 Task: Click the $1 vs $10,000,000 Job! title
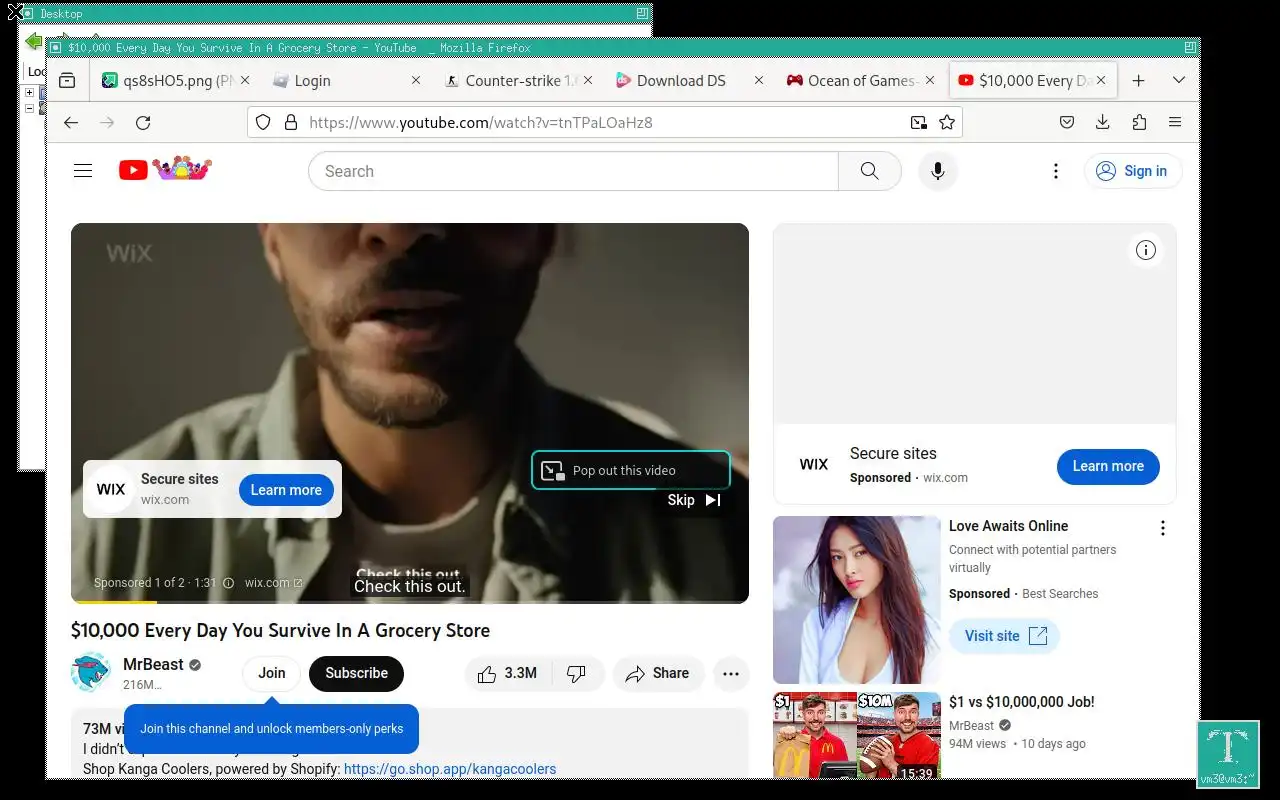tap(1022, 702)
